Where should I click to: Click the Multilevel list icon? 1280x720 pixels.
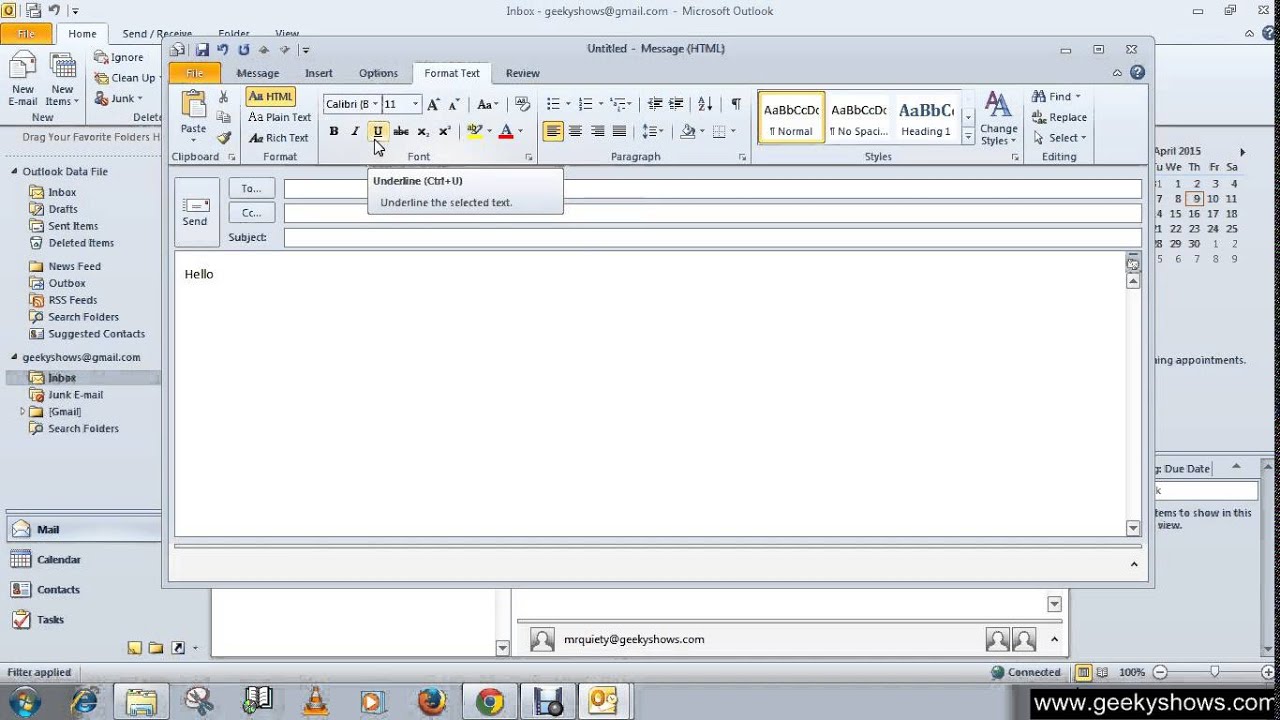(618, 104)
